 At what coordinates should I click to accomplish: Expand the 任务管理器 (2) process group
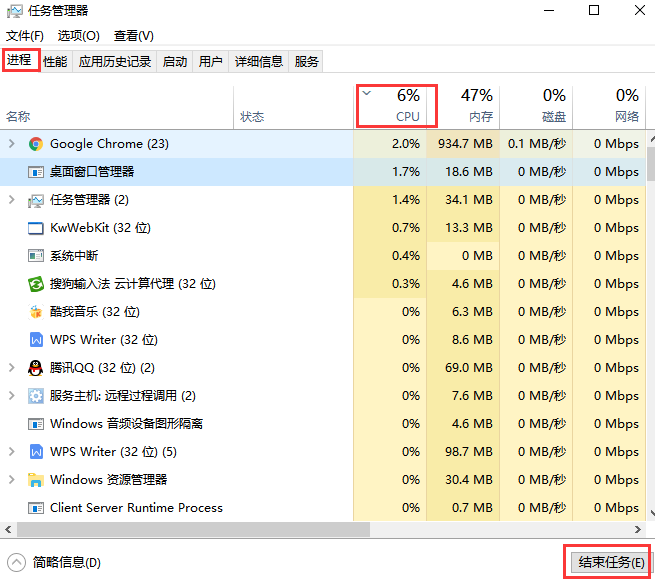[x=12, y=200]
